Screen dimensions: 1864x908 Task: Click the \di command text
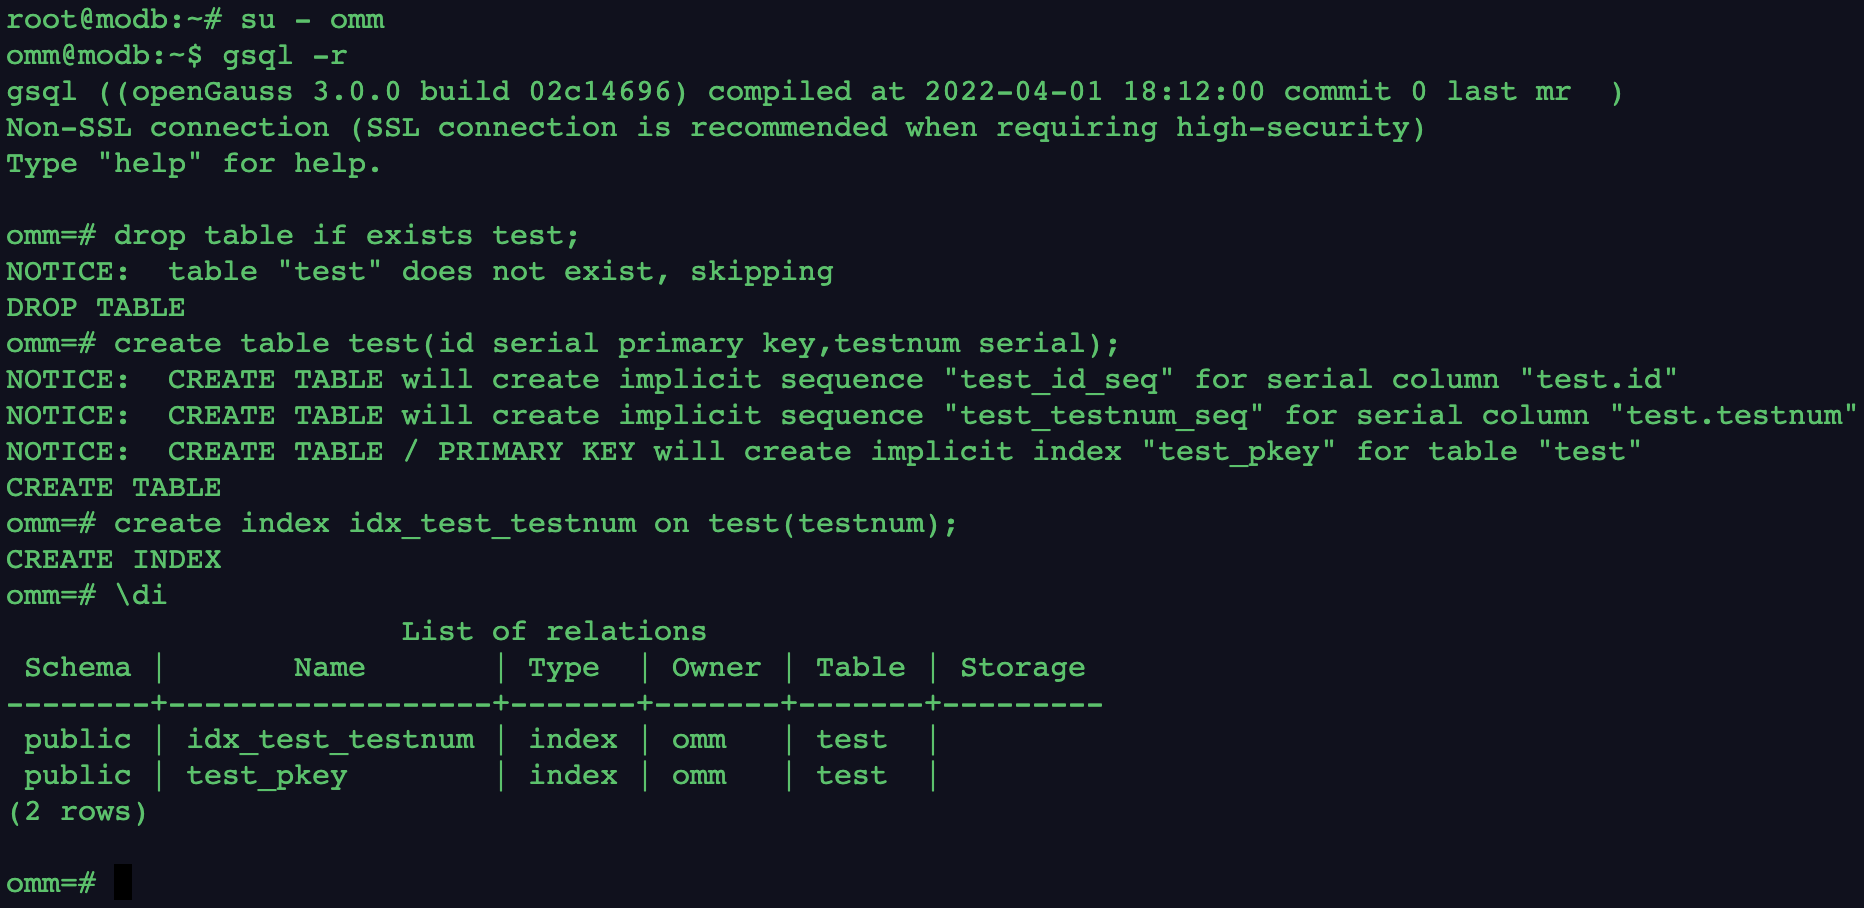coord(141,595)
